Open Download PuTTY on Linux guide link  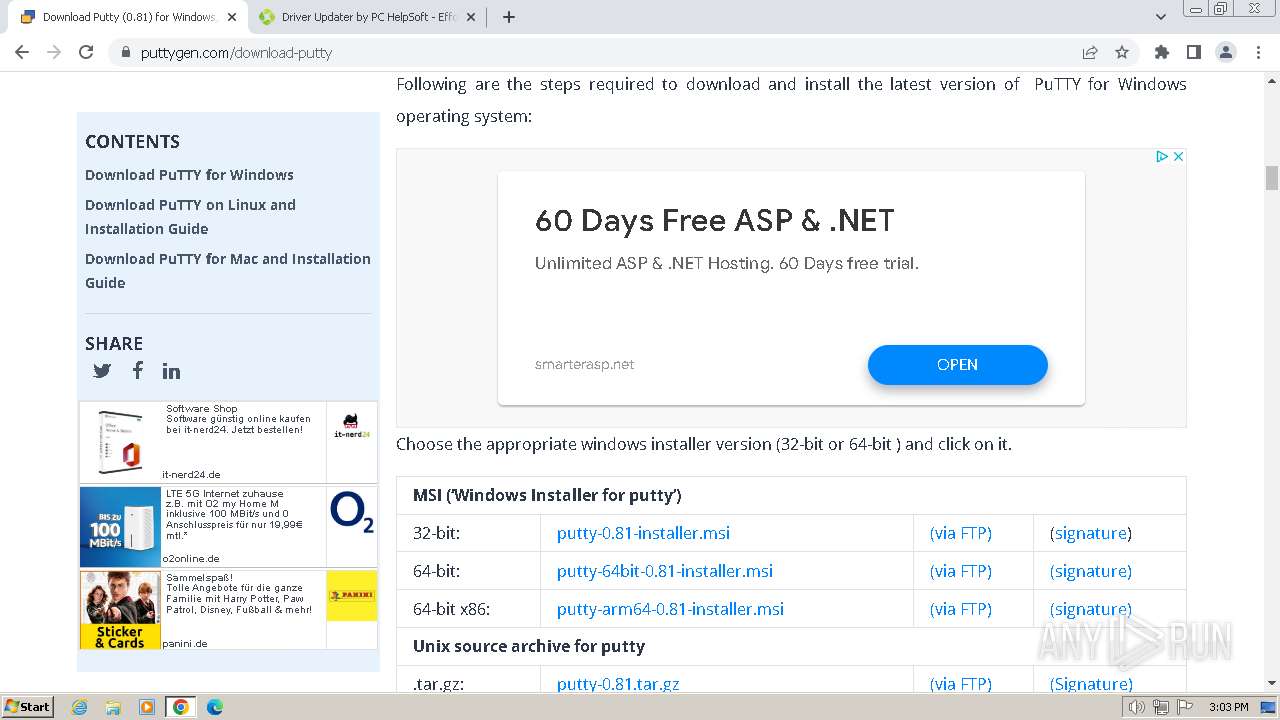click(190, 217)
